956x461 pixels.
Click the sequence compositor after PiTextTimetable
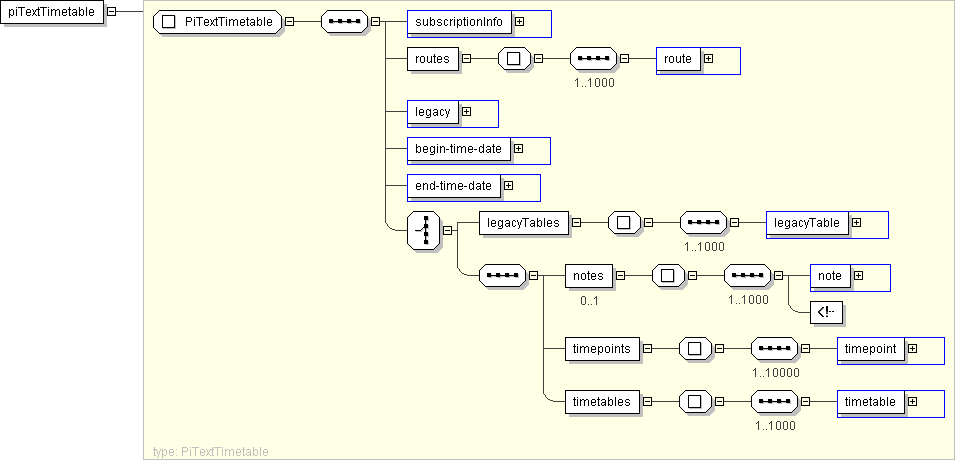[x=343, y=22]
